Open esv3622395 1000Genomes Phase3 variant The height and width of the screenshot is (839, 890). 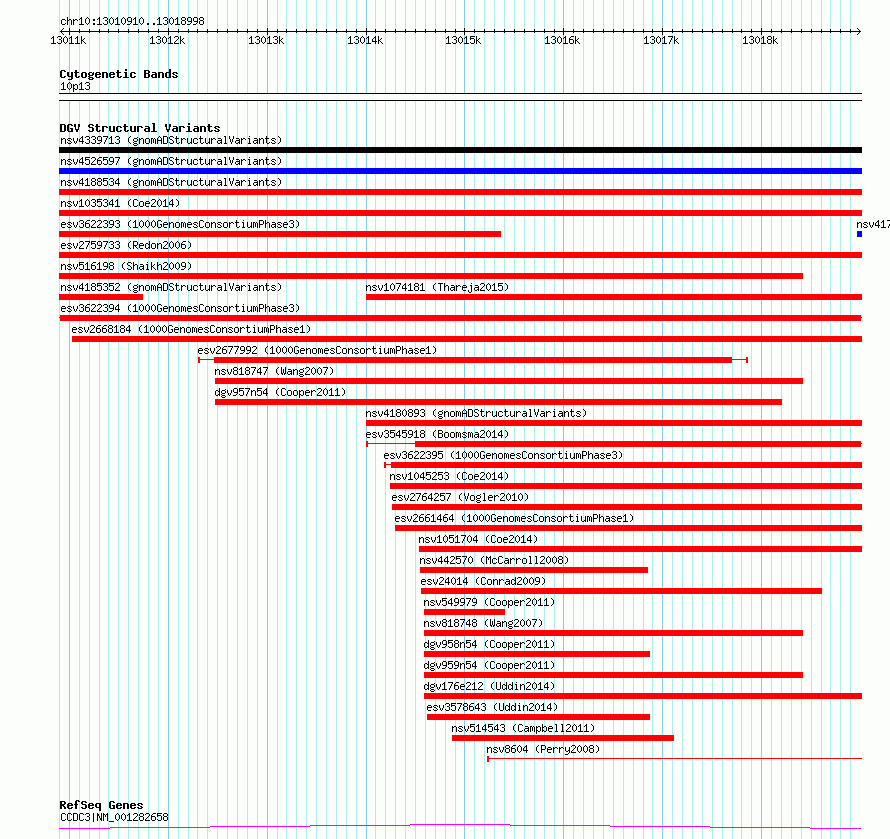coord(503,455)
